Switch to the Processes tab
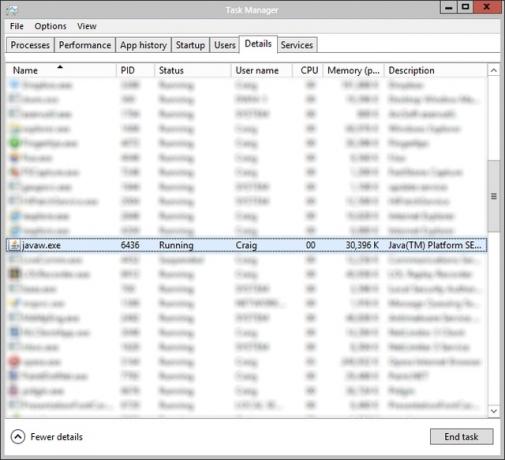505x460 pixels. 30,45
